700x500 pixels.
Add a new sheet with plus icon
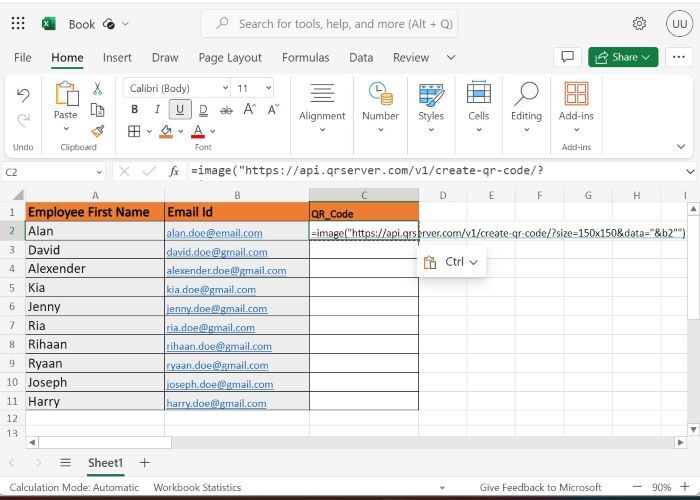click(x=144, y=462)
